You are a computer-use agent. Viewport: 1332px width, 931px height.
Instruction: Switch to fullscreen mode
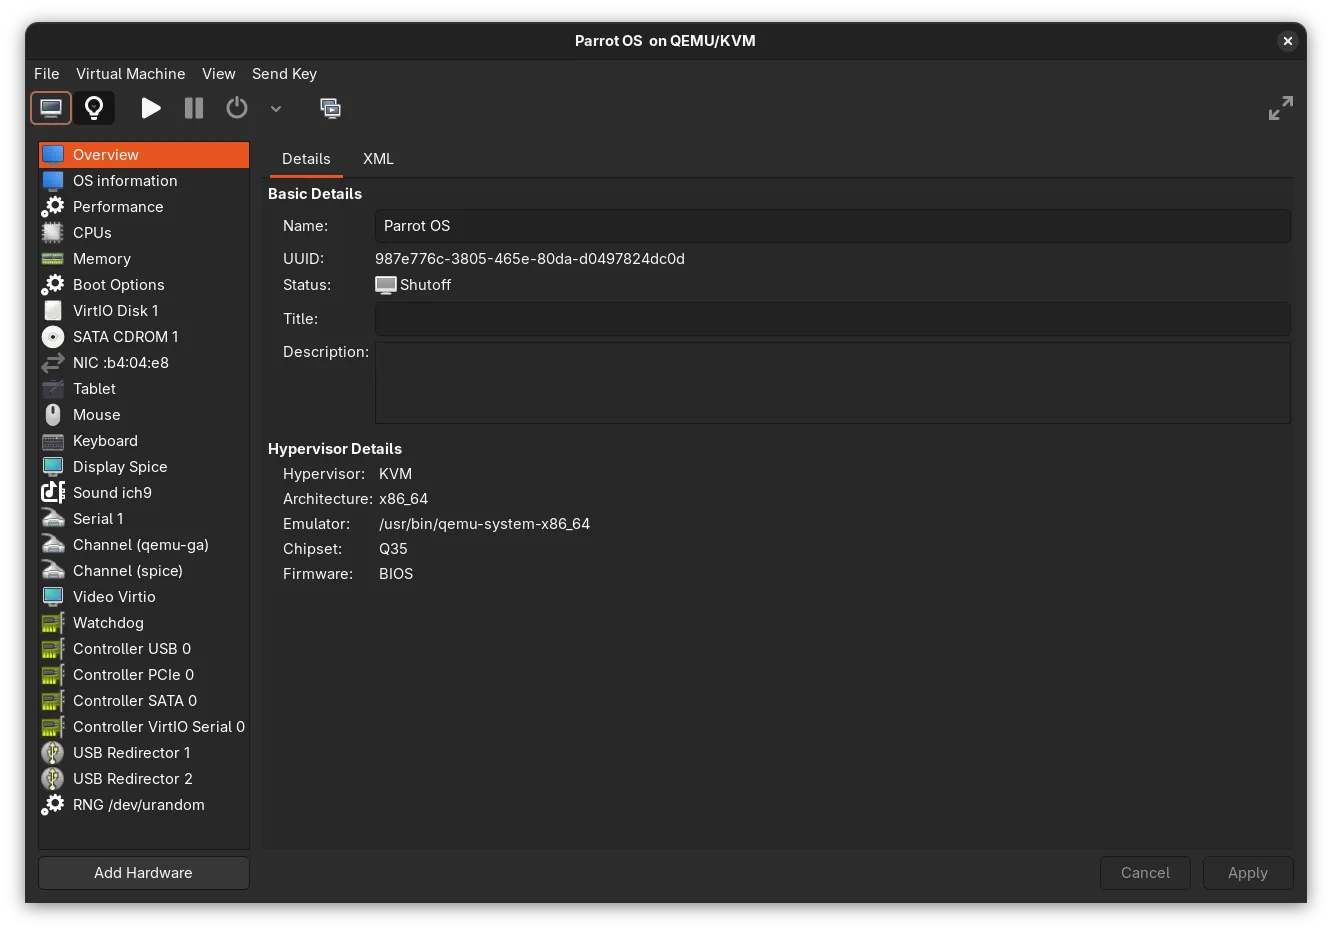[1281, 108]
